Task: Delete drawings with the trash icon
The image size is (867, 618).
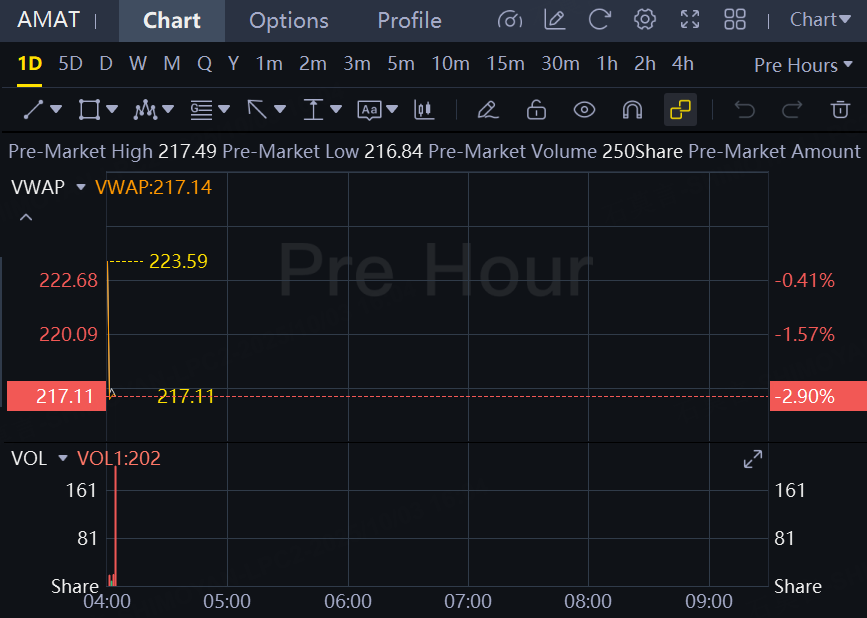Action: [x=840, y=109]
